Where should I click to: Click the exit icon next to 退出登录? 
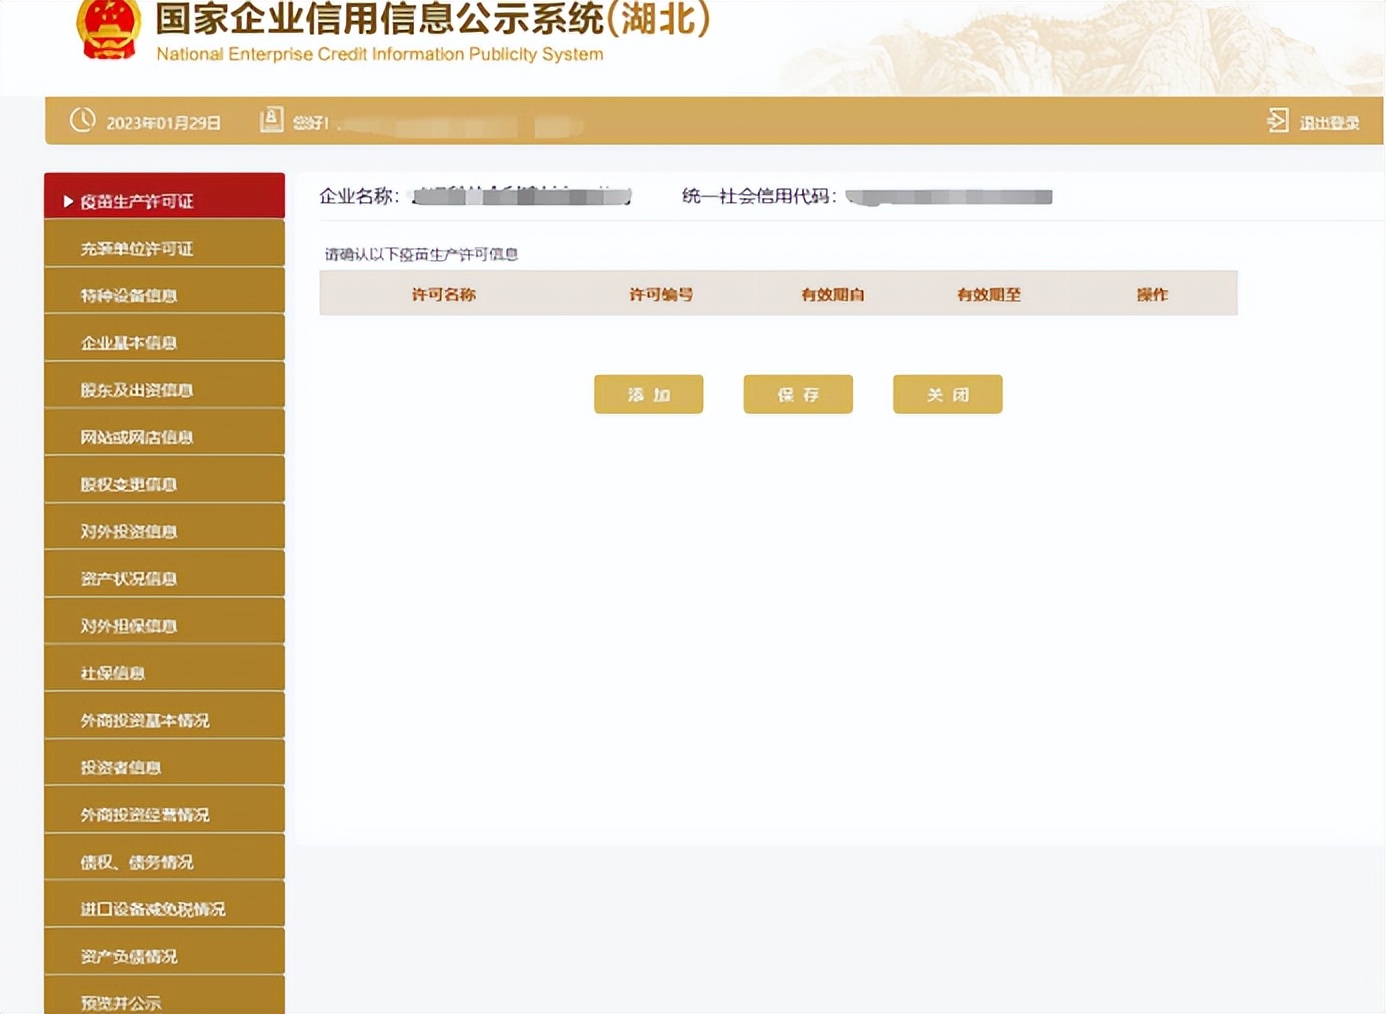1277,119
